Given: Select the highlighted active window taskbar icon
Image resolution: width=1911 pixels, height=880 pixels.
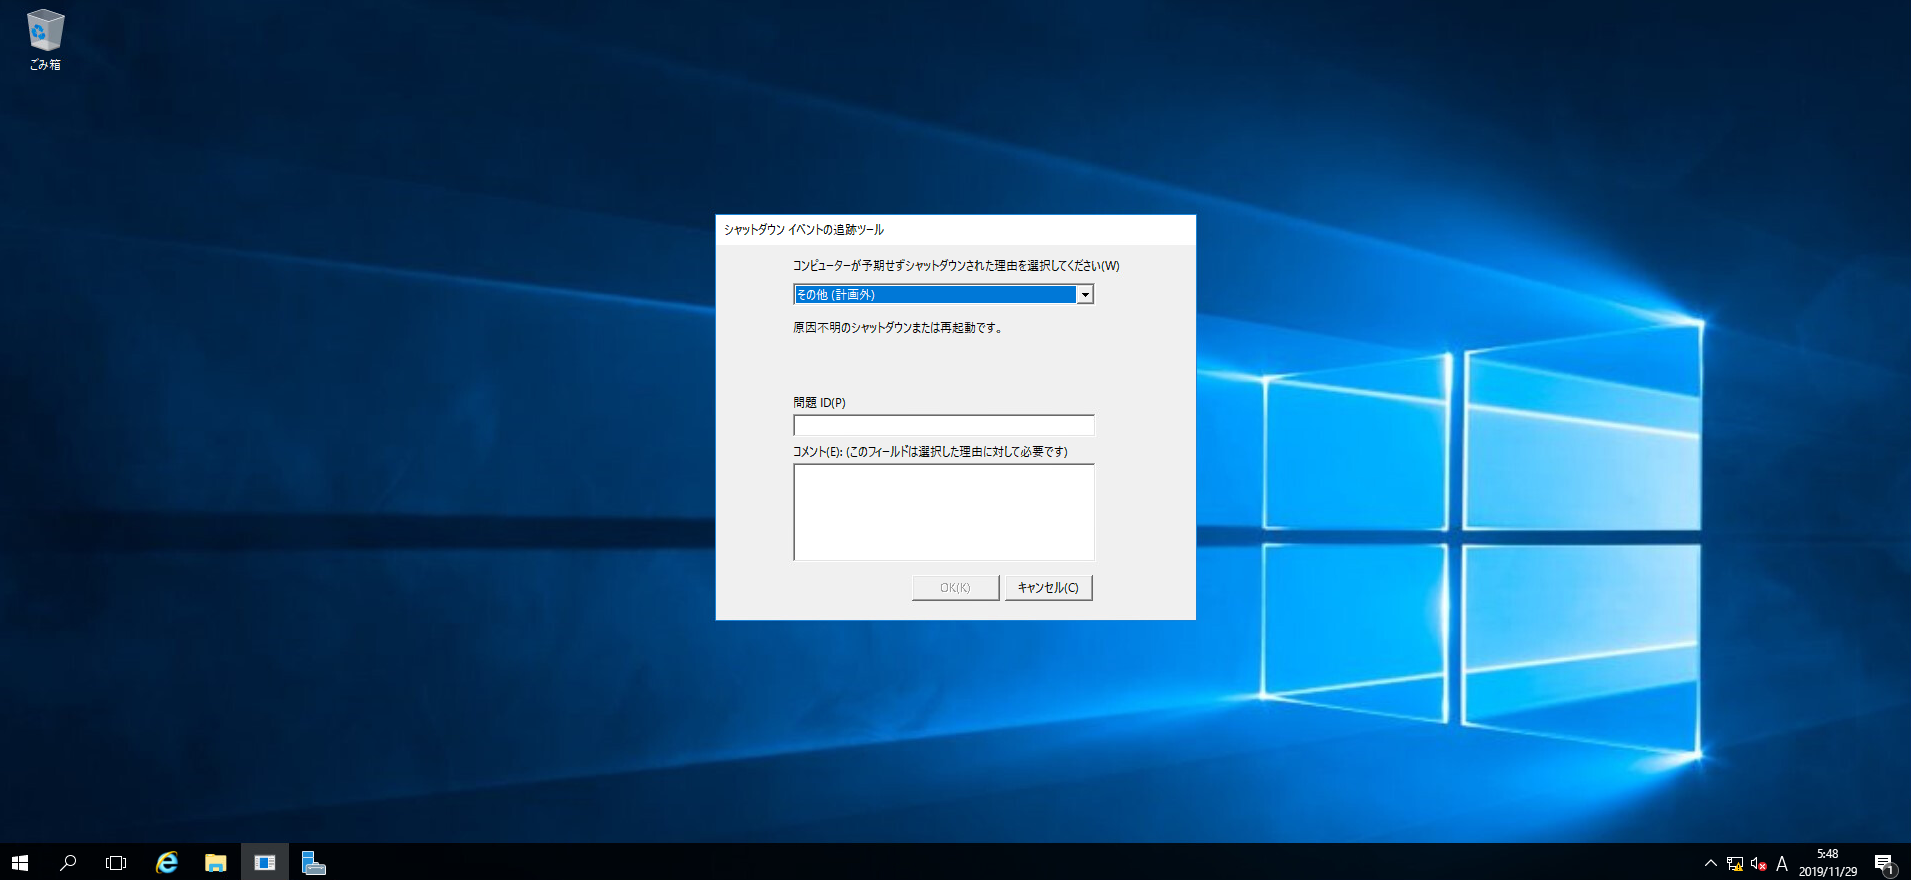Looking at the screenshot, I should (x=265, y=862).
